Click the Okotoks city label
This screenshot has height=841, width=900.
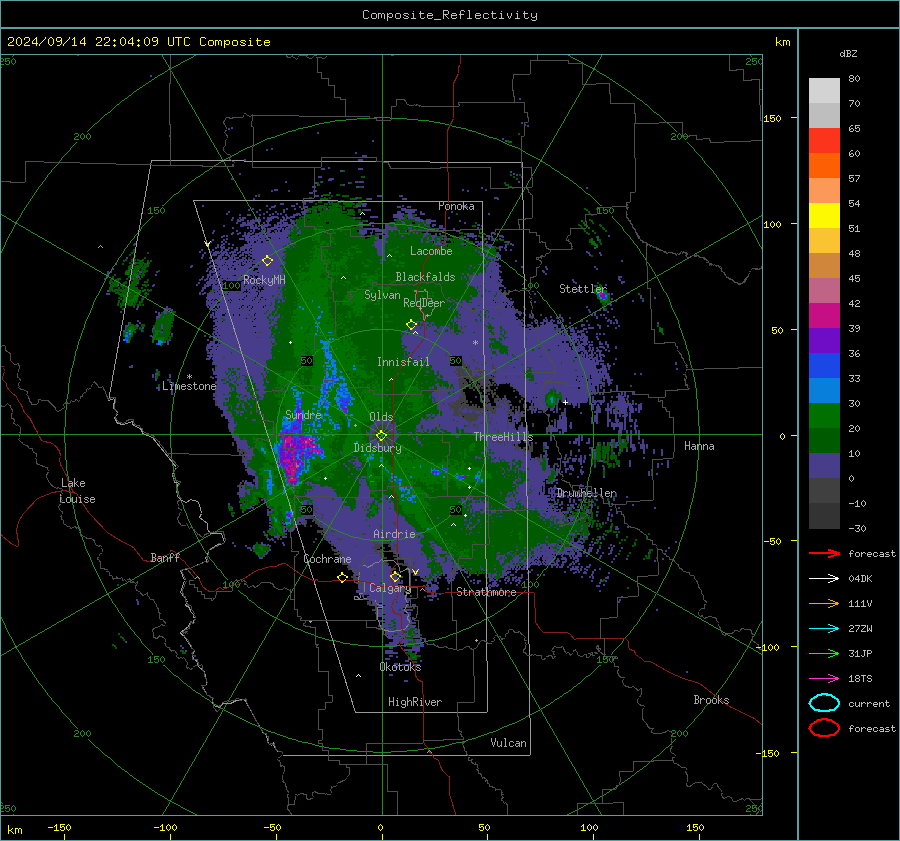pos(400,667)
